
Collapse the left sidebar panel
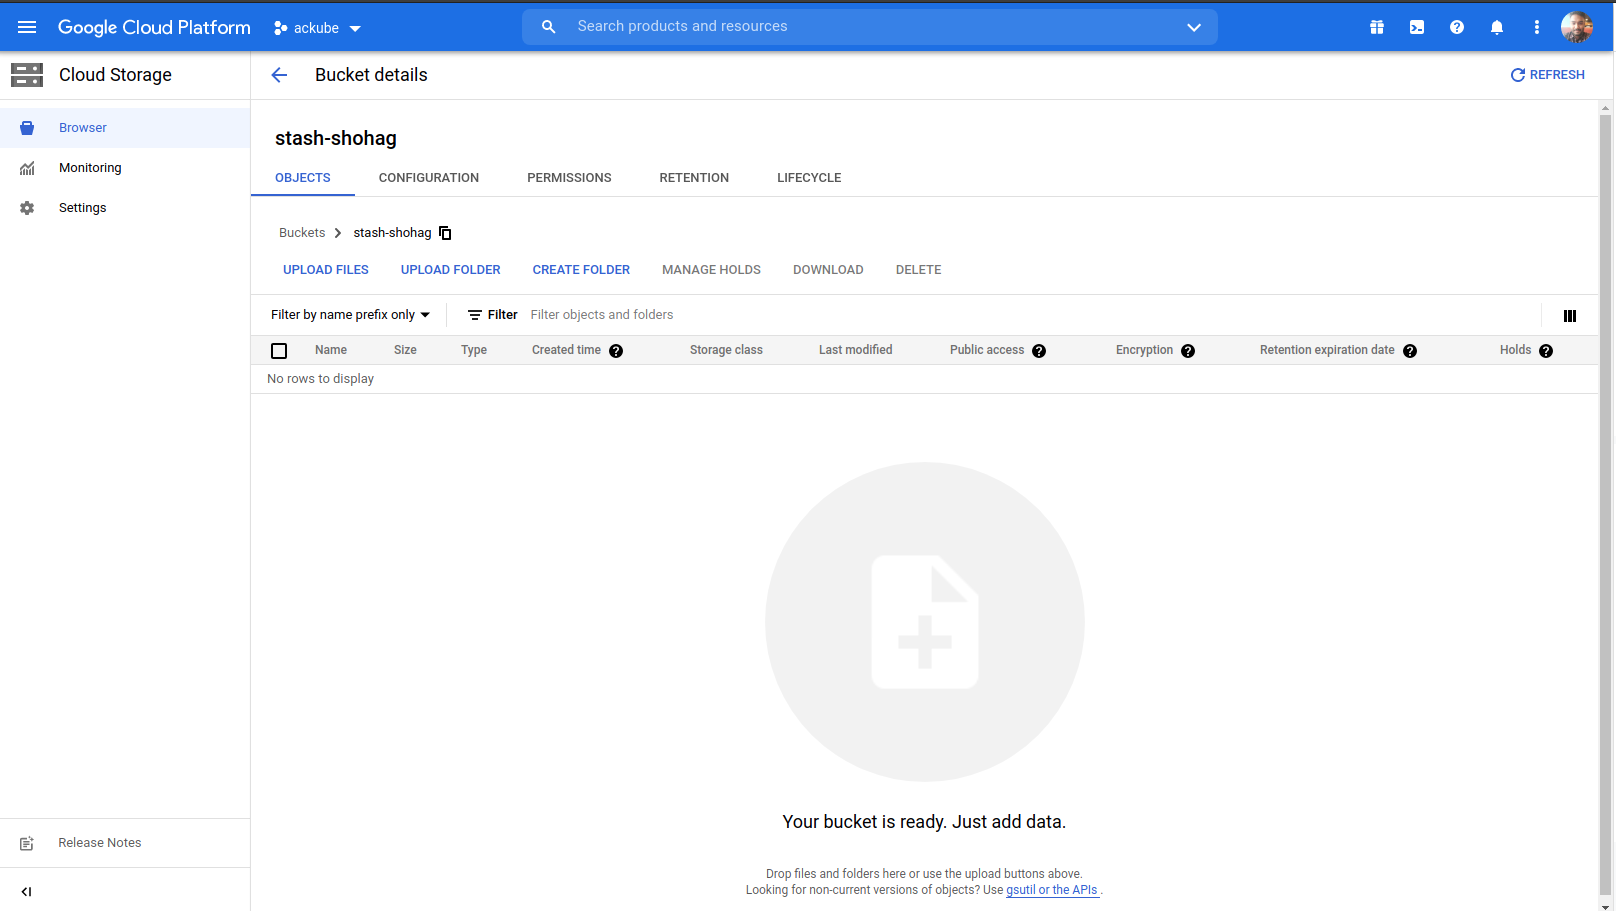[27, 891]
